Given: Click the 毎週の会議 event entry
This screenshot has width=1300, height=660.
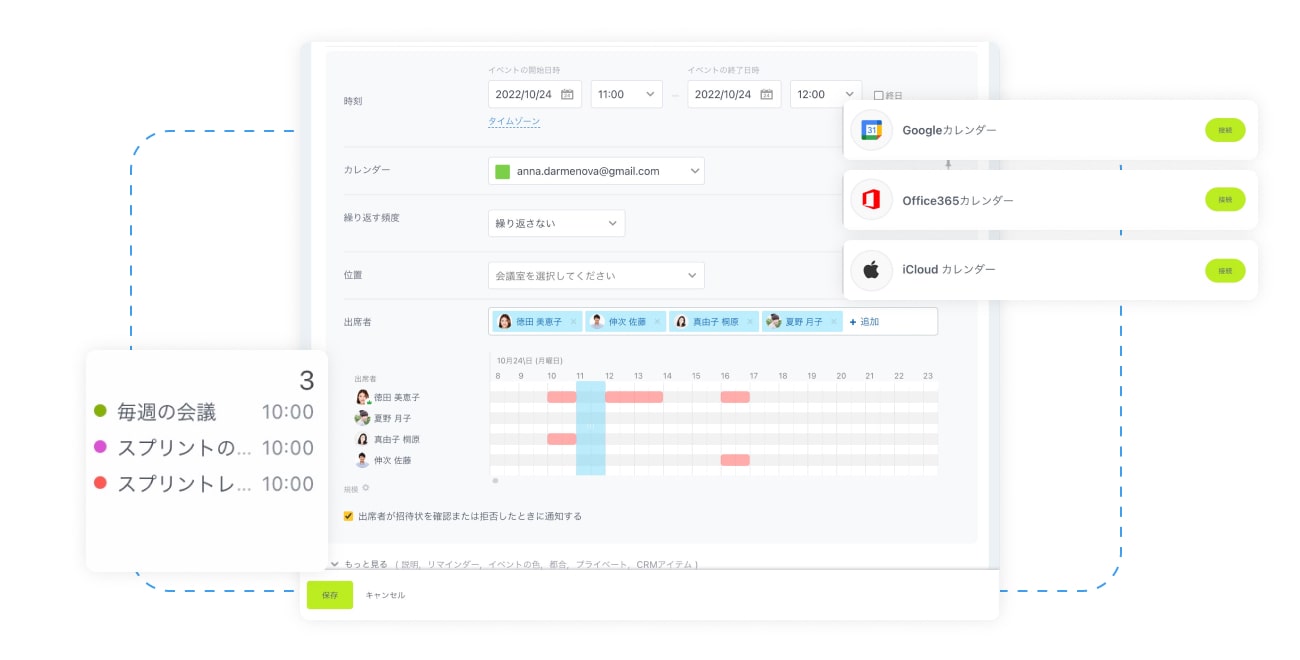Looking at the screenshot, I should tap(204, 411).
